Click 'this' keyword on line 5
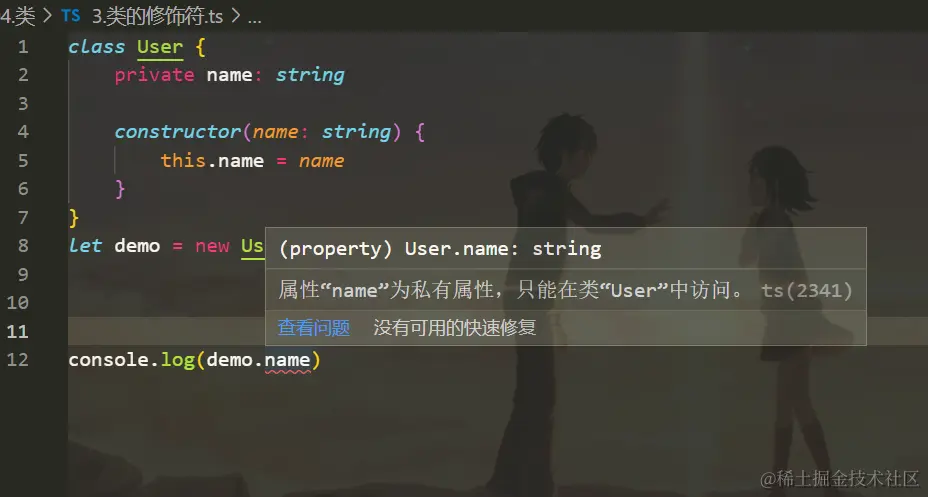Viewport: 928px width, 497px height. [183, 160]
